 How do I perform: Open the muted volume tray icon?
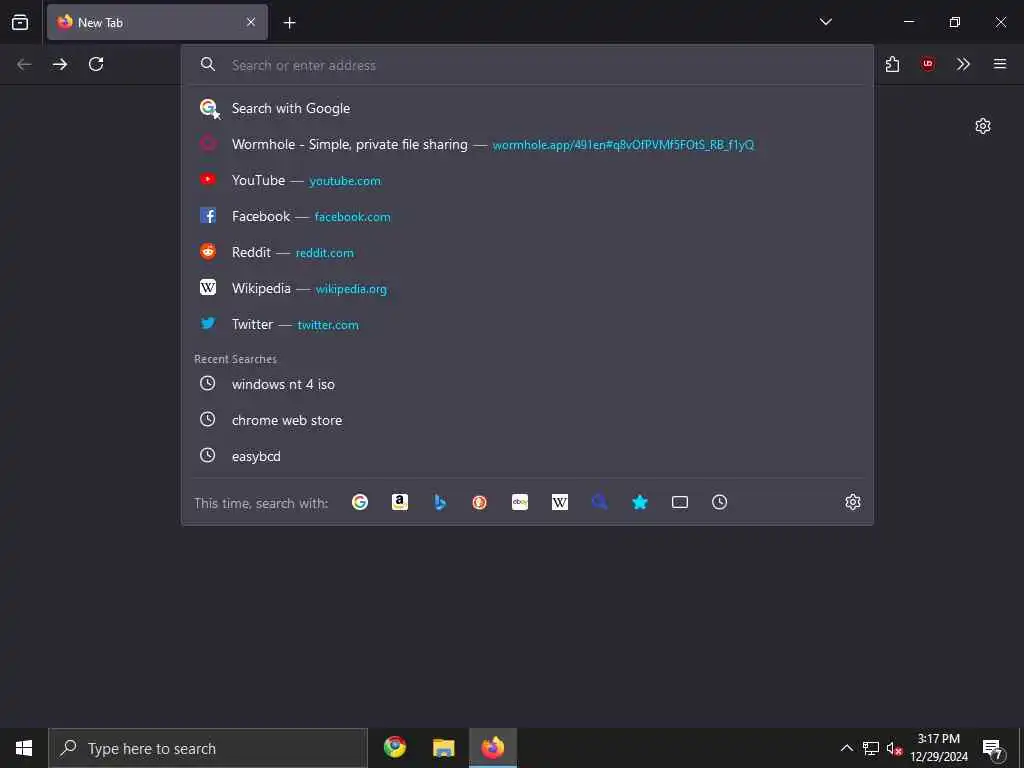[x=894, y=748]
